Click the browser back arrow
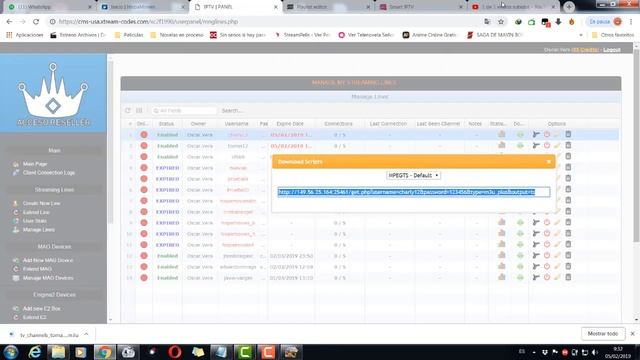 coord(9,22)
